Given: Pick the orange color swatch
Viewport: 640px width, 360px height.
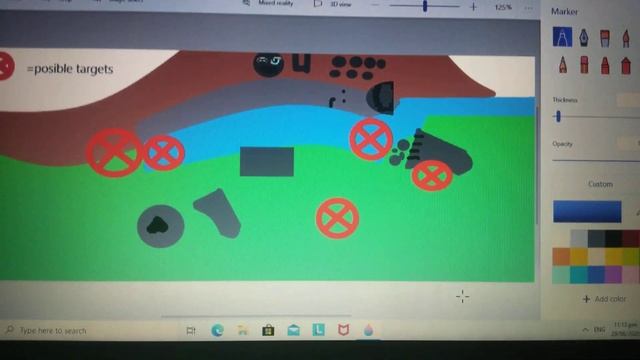Looking at the screenshot, I should point(561,256).
